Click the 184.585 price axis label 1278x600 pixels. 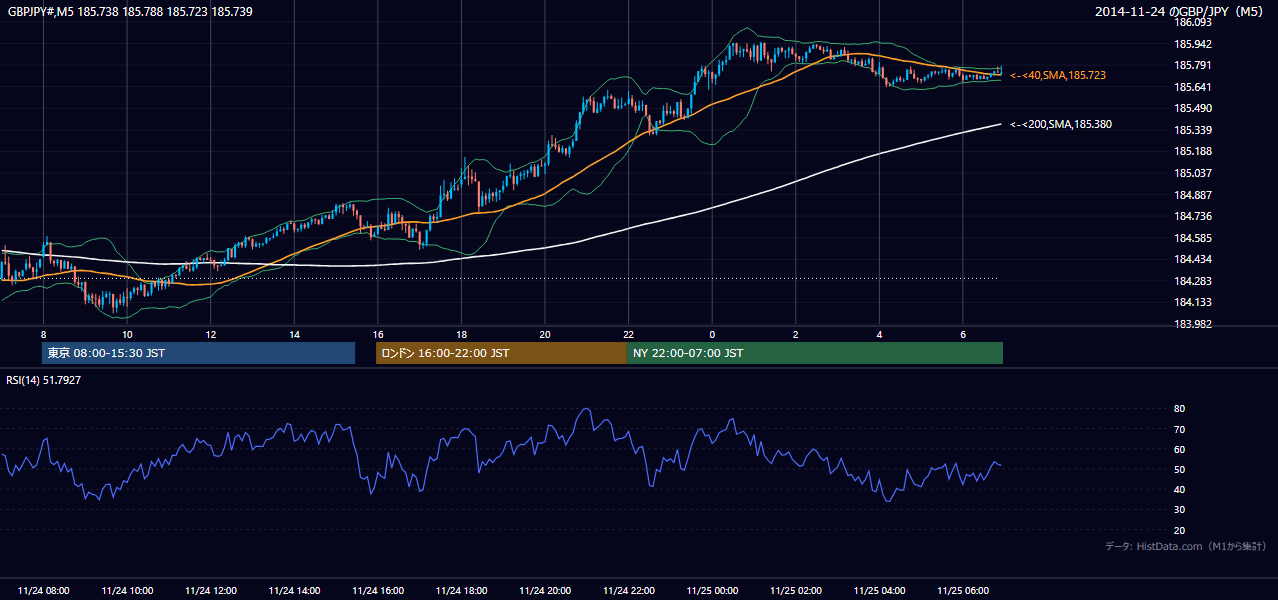click(1193, 238)
